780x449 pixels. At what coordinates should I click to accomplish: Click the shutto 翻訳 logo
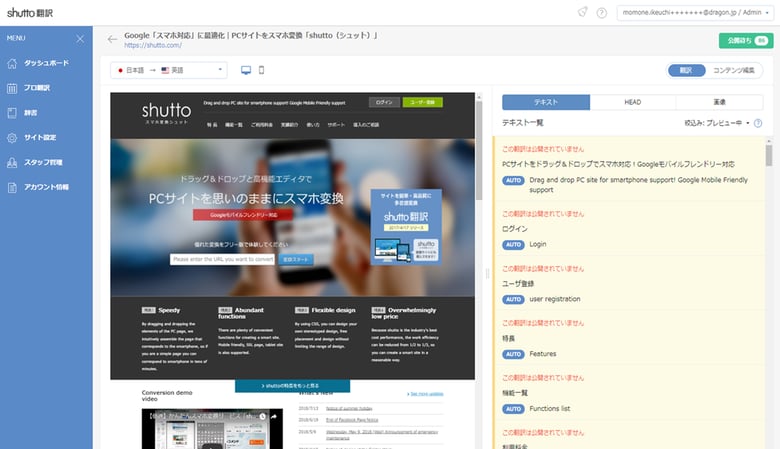[30, 13]
